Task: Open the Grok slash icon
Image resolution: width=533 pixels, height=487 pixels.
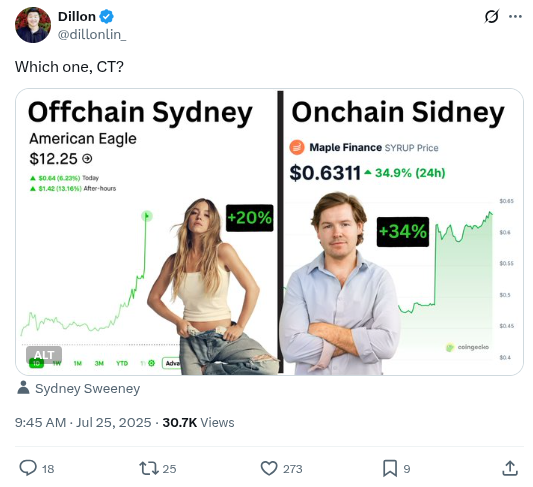Action: [x=492, y=16]
